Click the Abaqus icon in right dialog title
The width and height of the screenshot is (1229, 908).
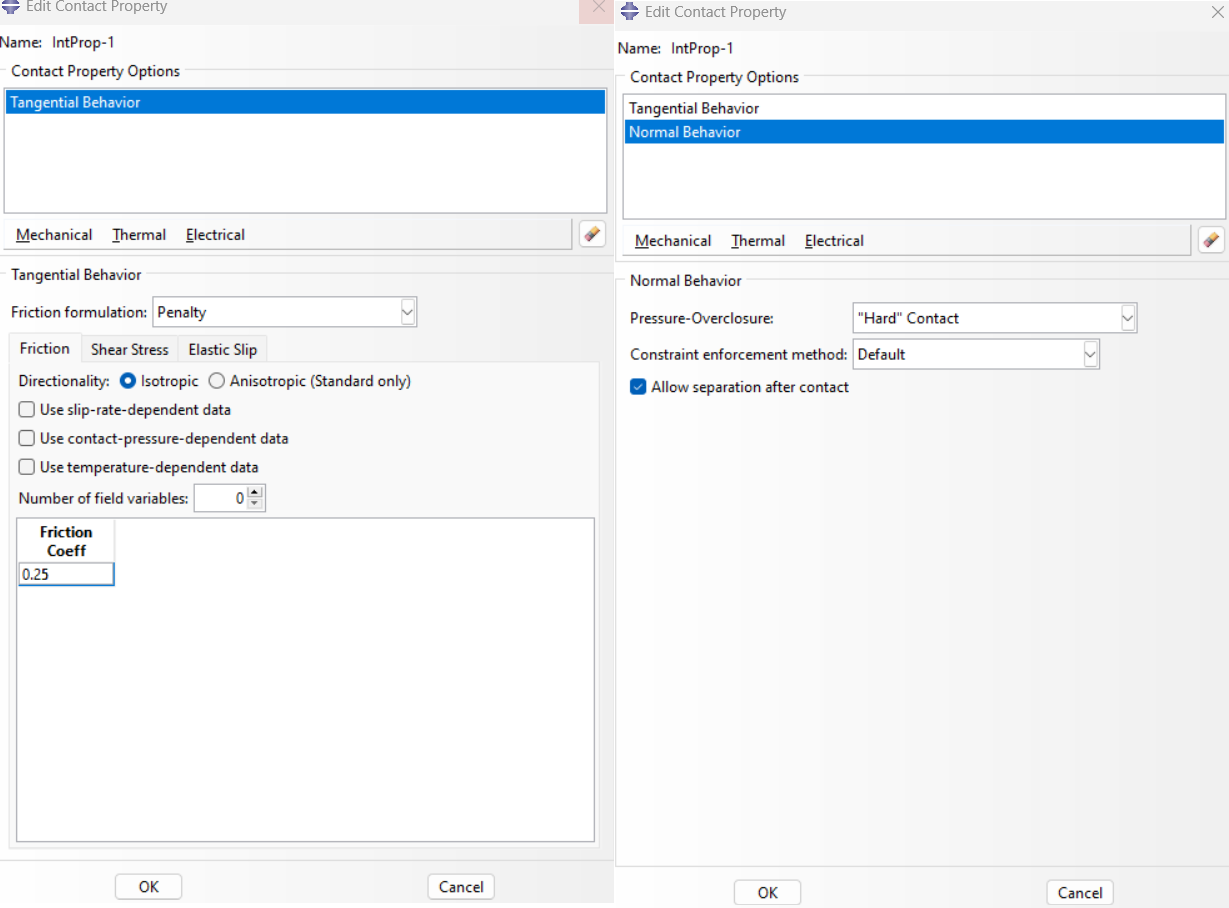click(x=630, y=12)
